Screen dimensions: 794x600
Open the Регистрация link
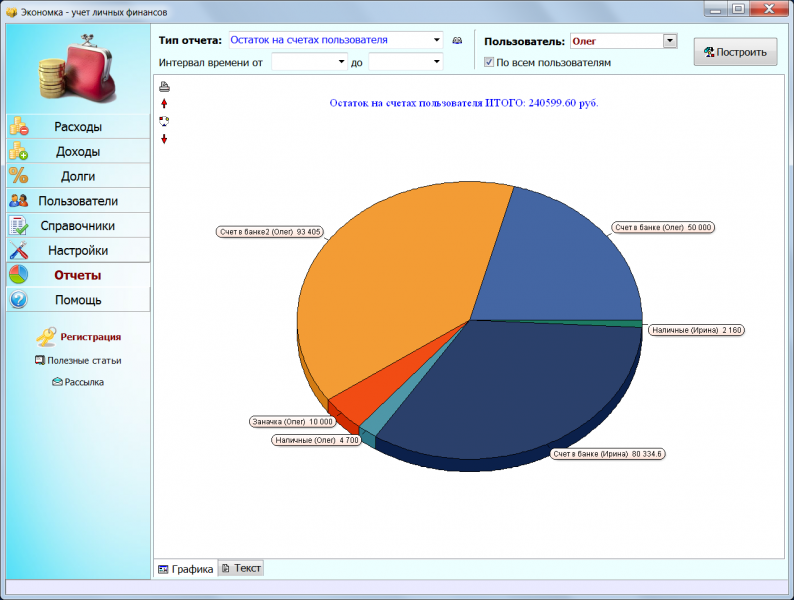[x=91, y=337]
